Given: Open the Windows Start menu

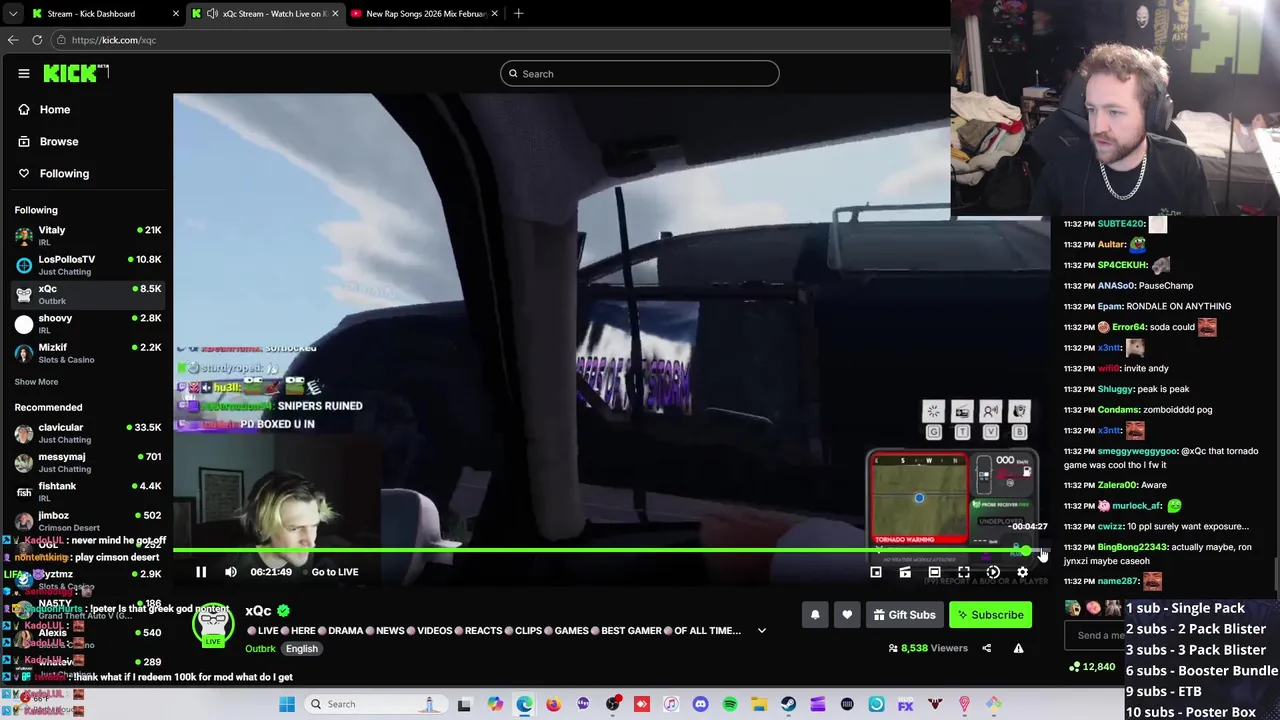Looking at the screenshot, I should click(287, 704).
